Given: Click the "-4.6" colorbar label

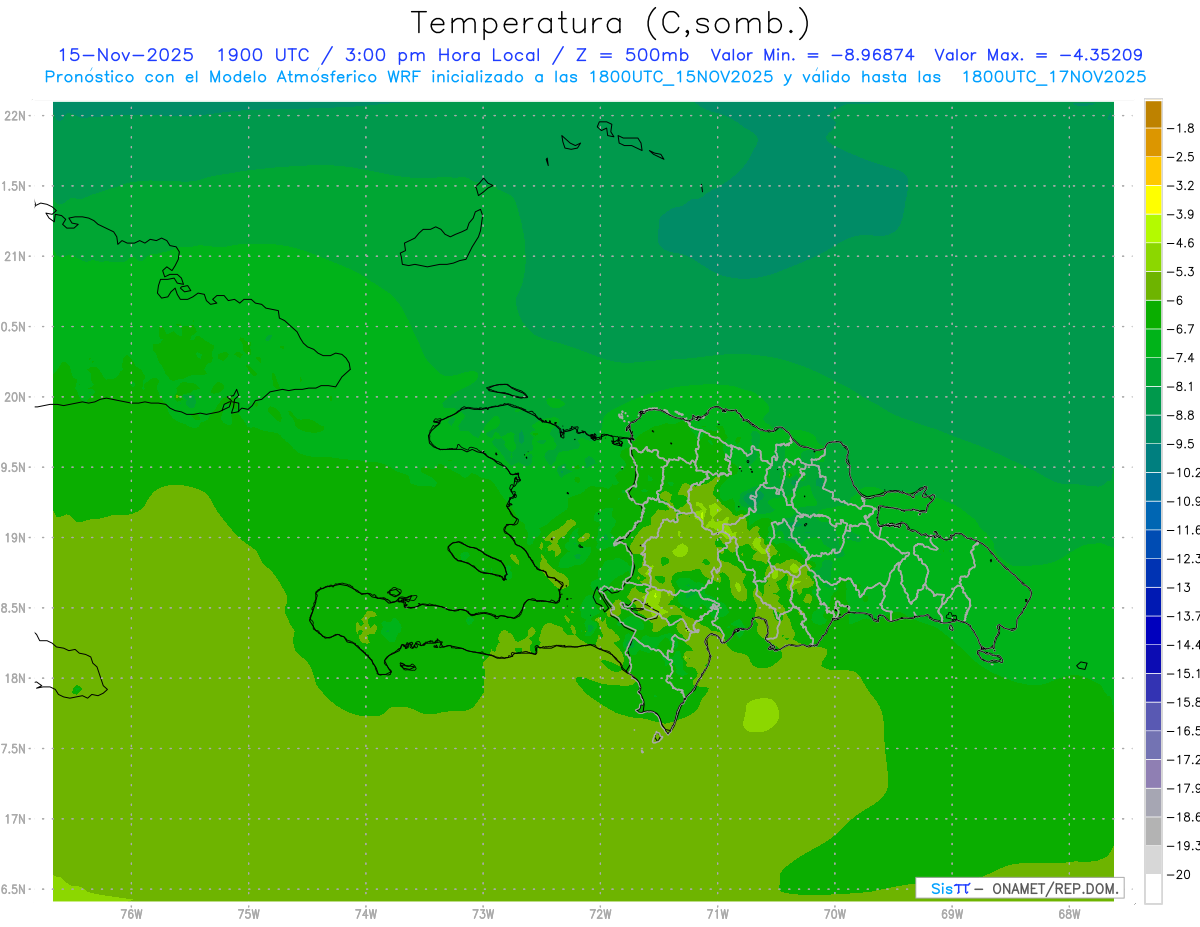Looking at the screenshot, I should pyautogui.click(x=1182, y=243).
